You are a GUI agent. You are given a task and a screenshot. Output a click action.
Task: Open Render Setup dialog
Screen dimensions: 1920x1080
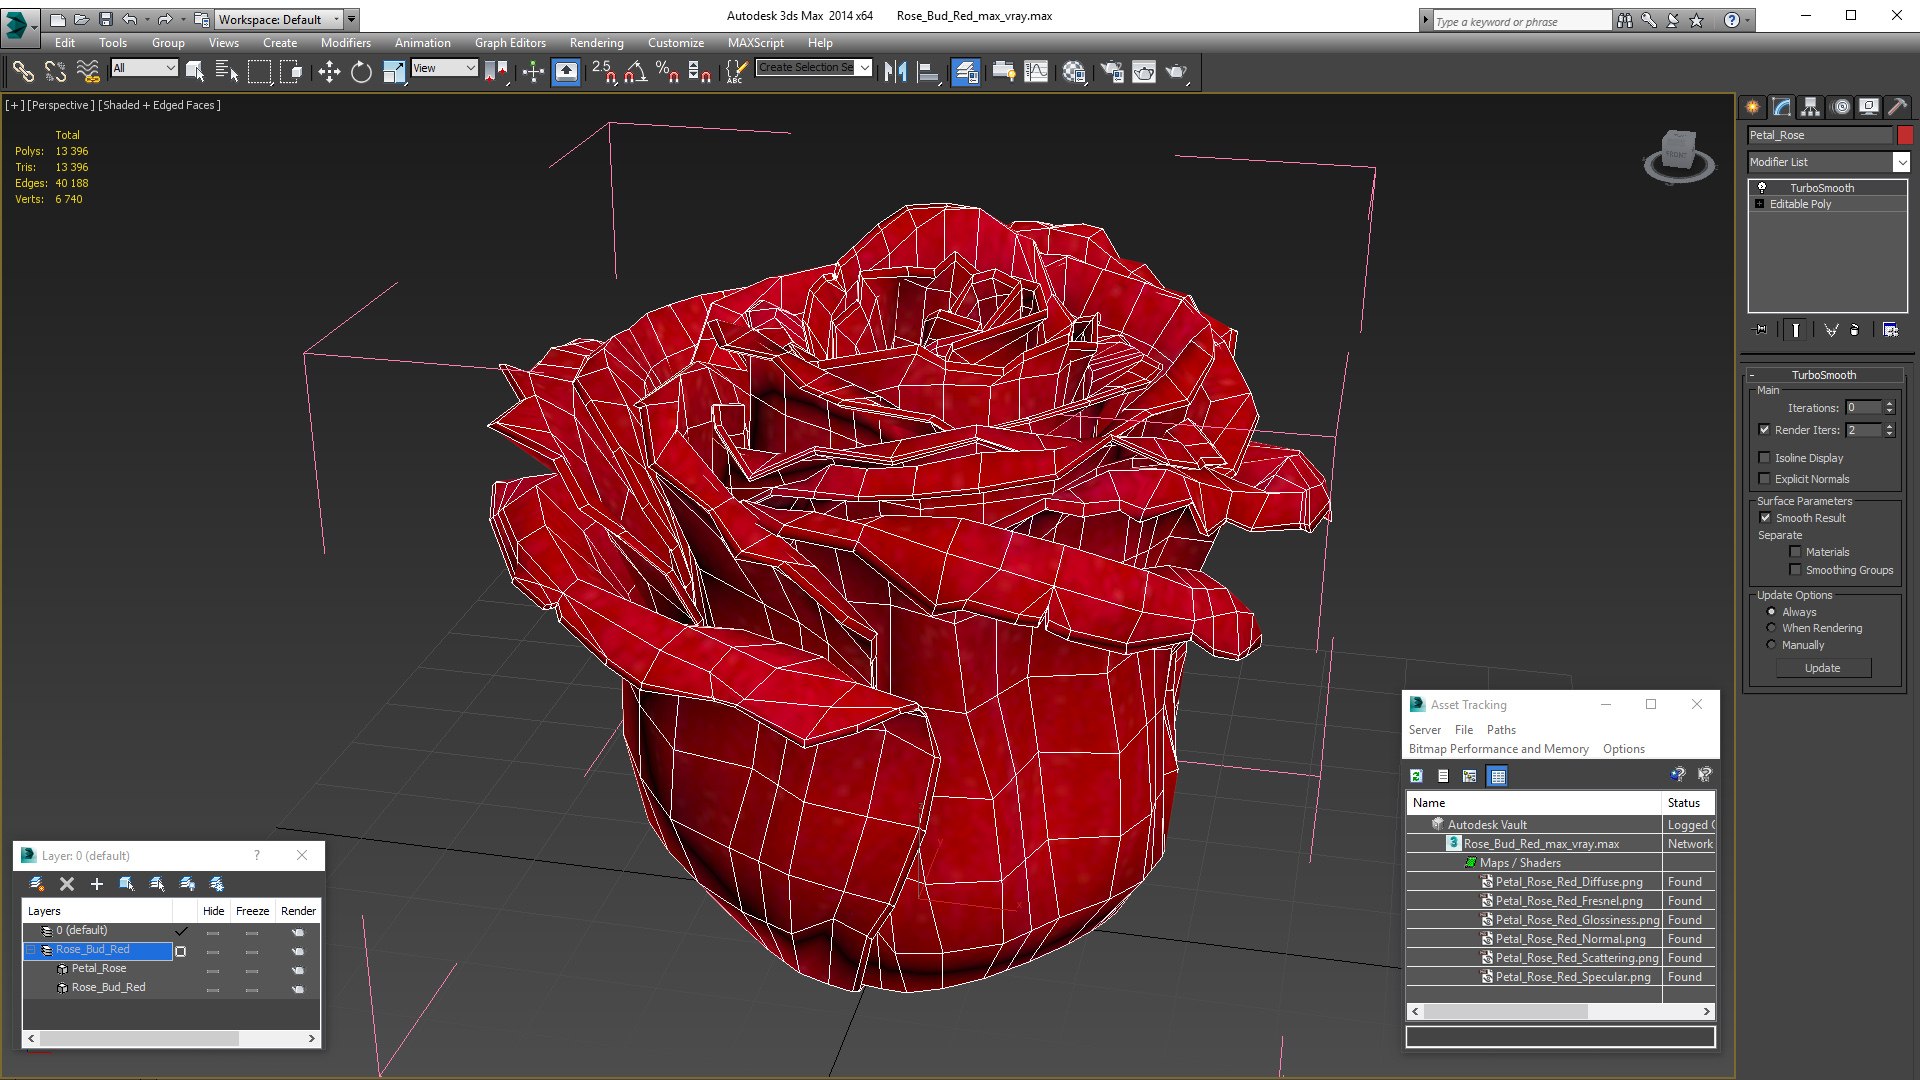tap(1112, 71)
